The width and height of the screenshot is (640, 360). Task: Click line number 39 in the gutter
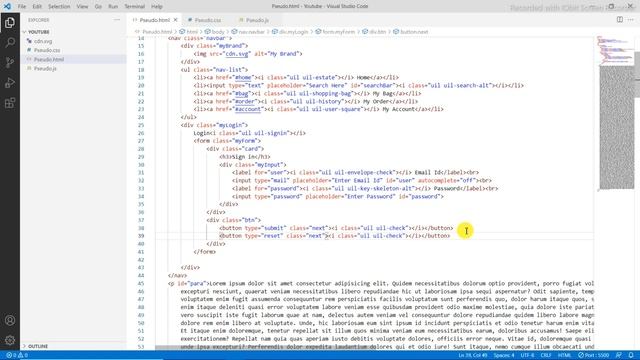point(141,236)
